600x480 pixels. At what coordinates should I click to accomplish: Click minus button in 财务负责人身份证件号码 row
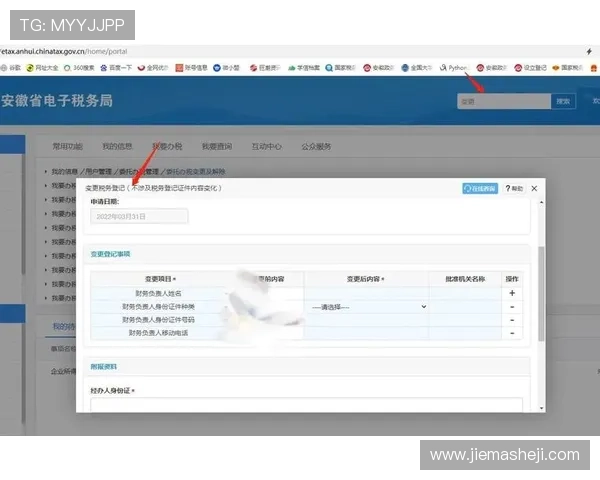tap(512, 320)
